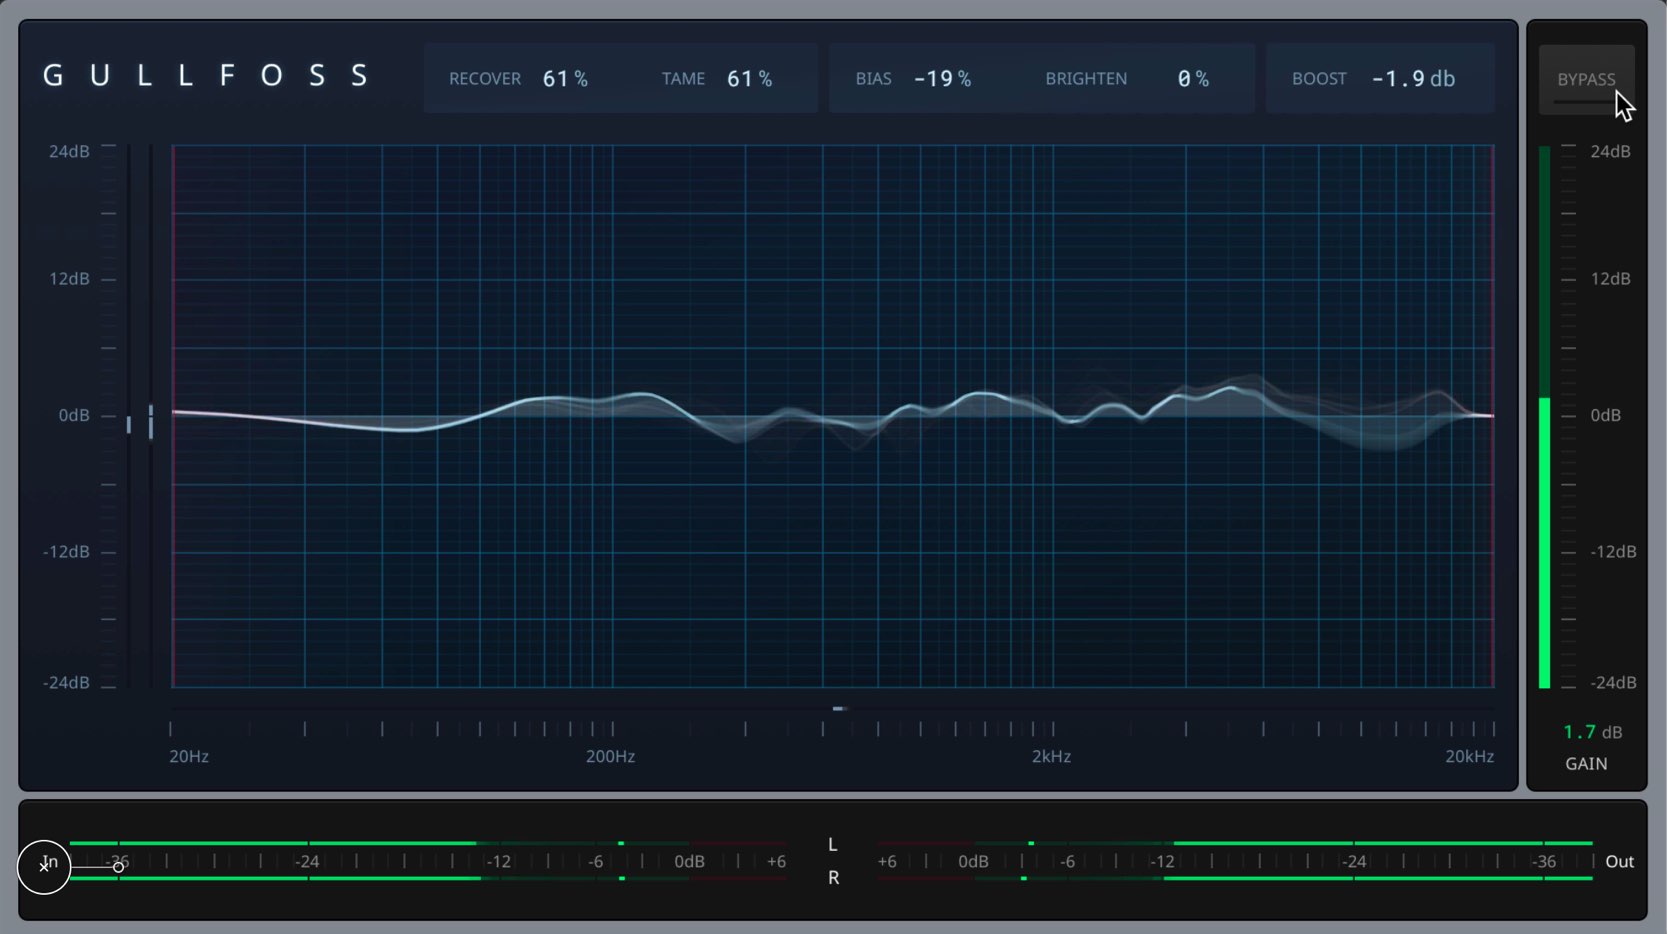
Task: Click the gain meter's 12dB scale label
Action: [1610, 279]
